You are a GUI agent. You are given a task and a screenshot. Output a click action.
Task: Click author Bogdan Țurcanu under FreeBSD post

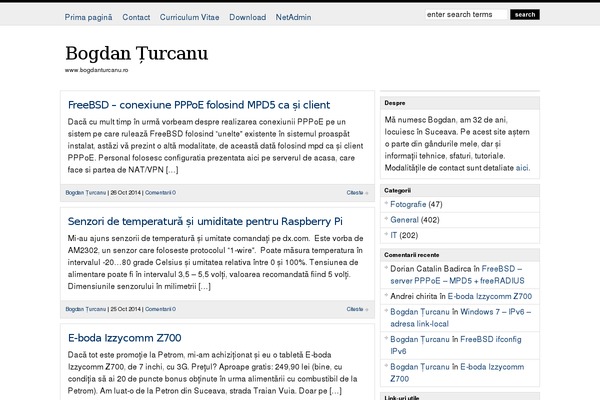tap(85, 193)
